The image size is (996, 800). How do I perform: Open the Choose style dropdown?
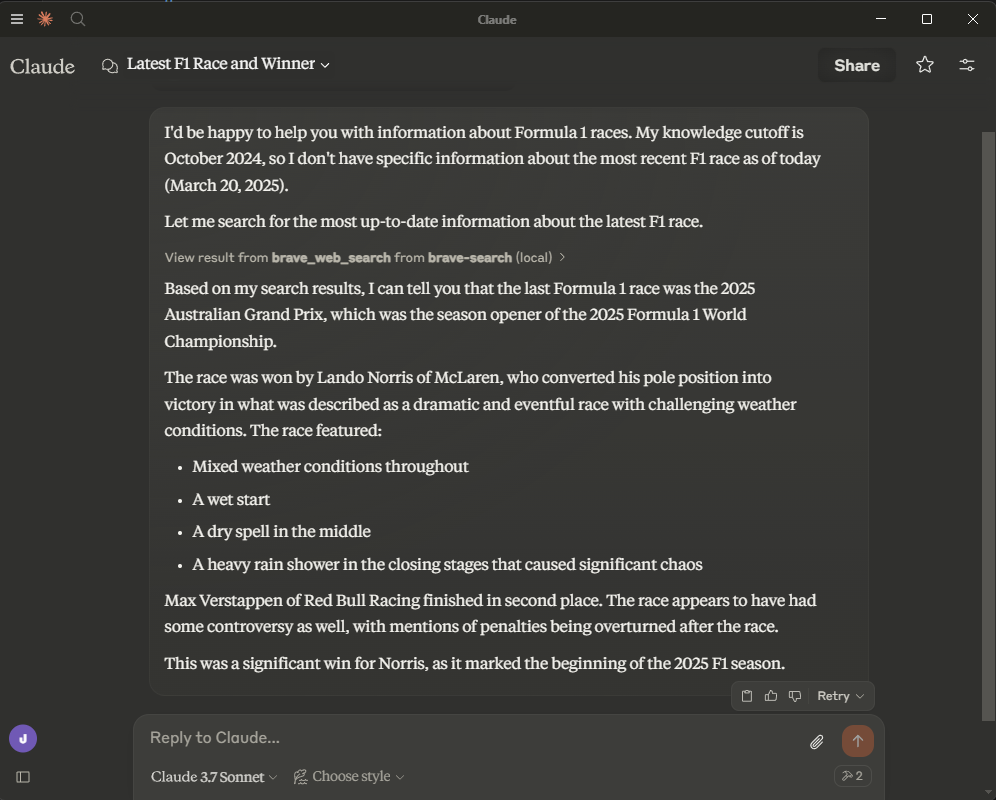(349, 776)
